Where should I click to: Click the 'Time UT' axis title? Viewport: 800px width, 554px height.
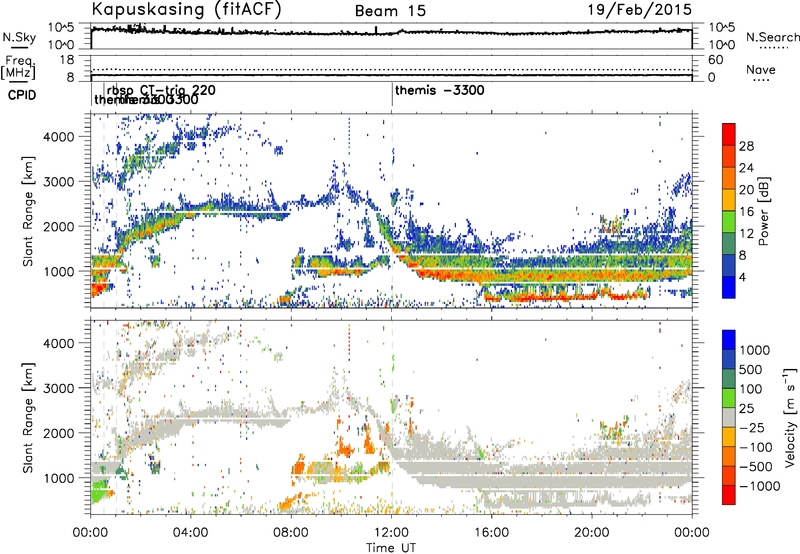pos(391,548)
